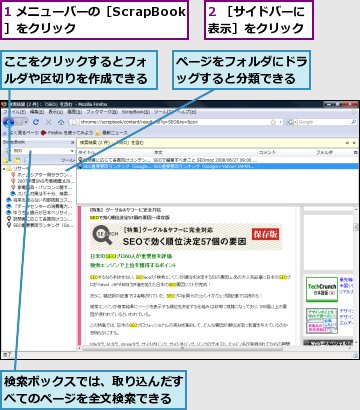
Task: Click the red 保存版 badge
Action: pyautogui.click(x=265, y=234)
